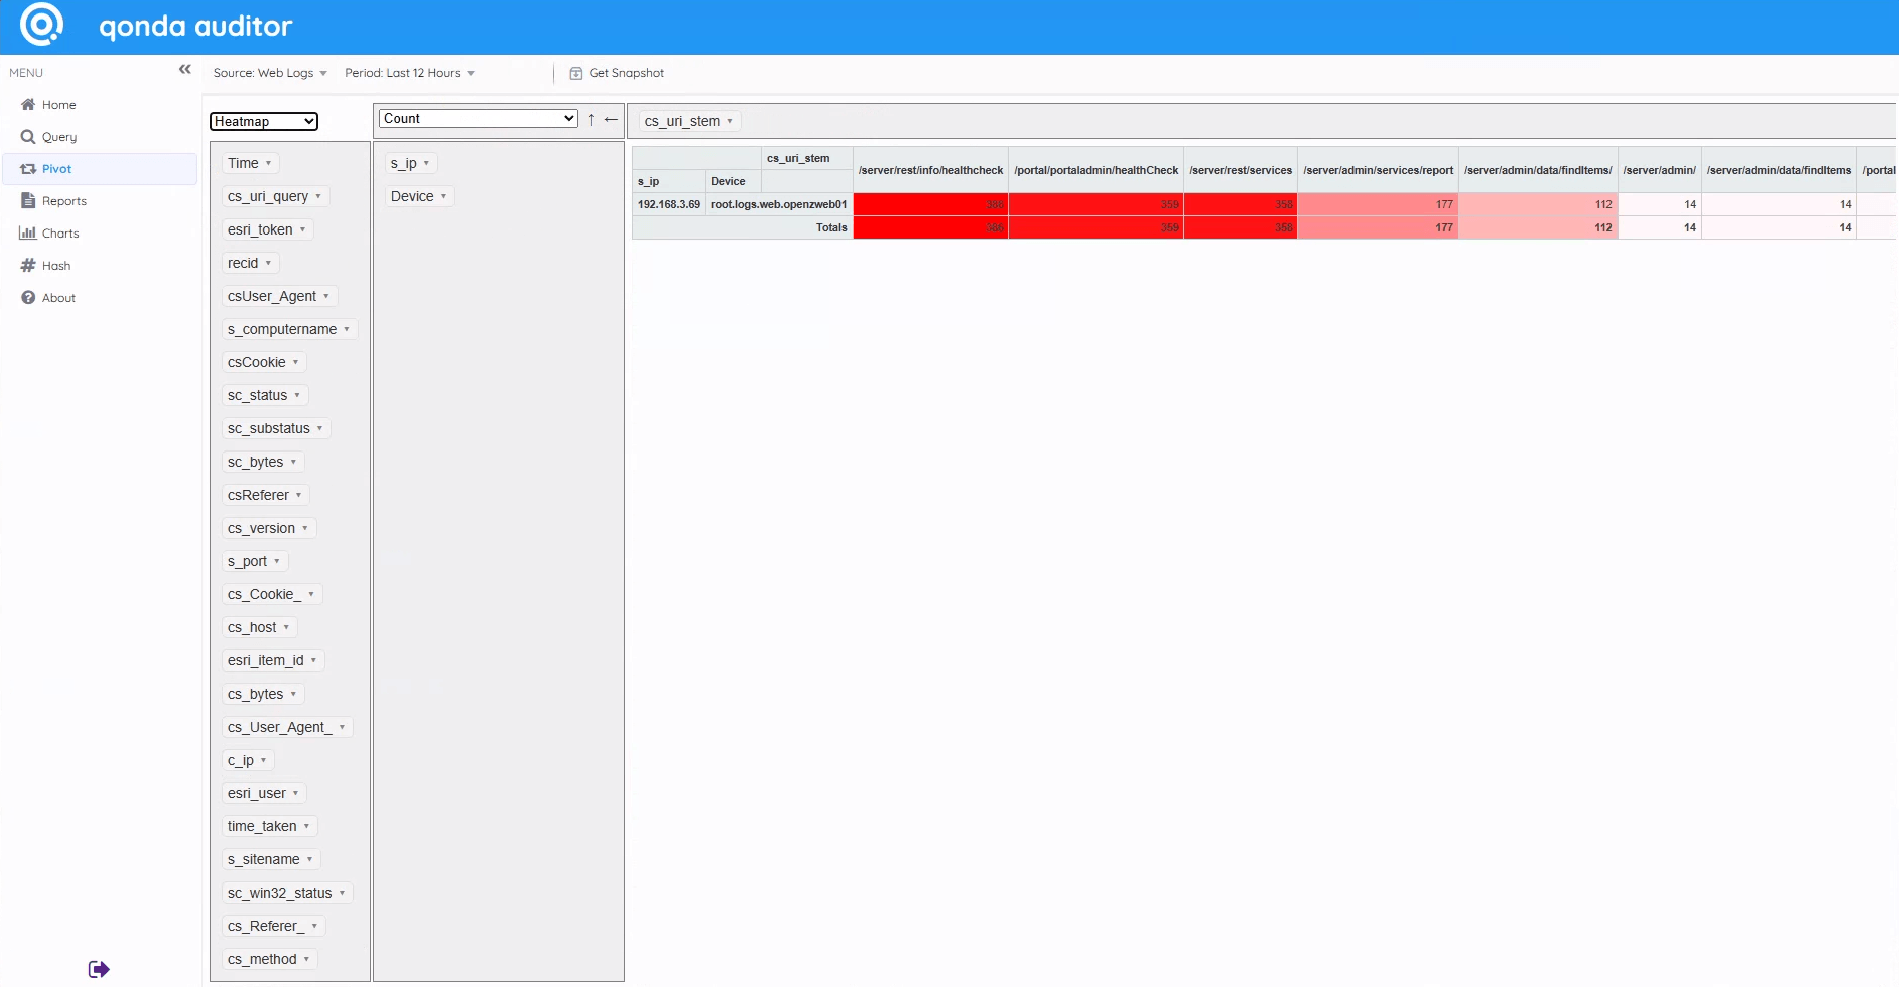Click the Get Snapshot camera icon

click(575, 73)
